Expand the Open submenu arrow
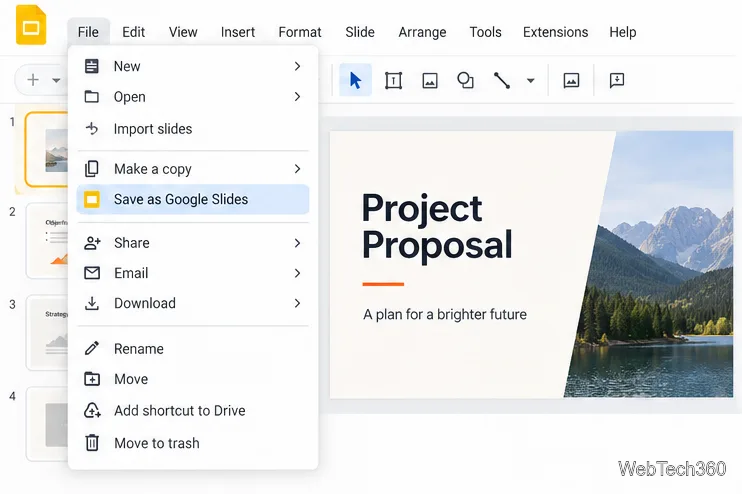Image resolution: width=742 pixels, height=494 pixels. [297, 97]
